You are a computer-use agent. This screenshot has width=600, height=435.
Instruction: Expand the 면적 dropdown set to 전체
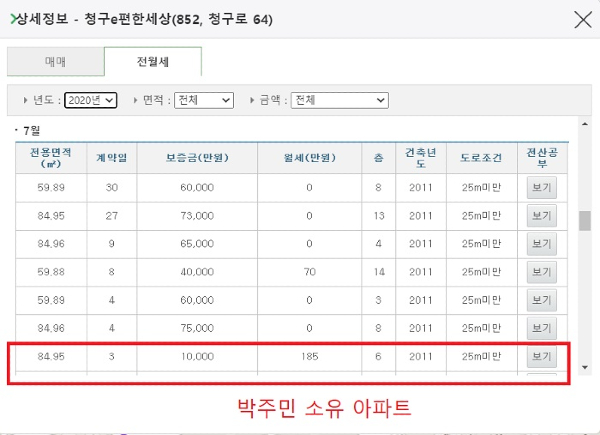point(203,100)
